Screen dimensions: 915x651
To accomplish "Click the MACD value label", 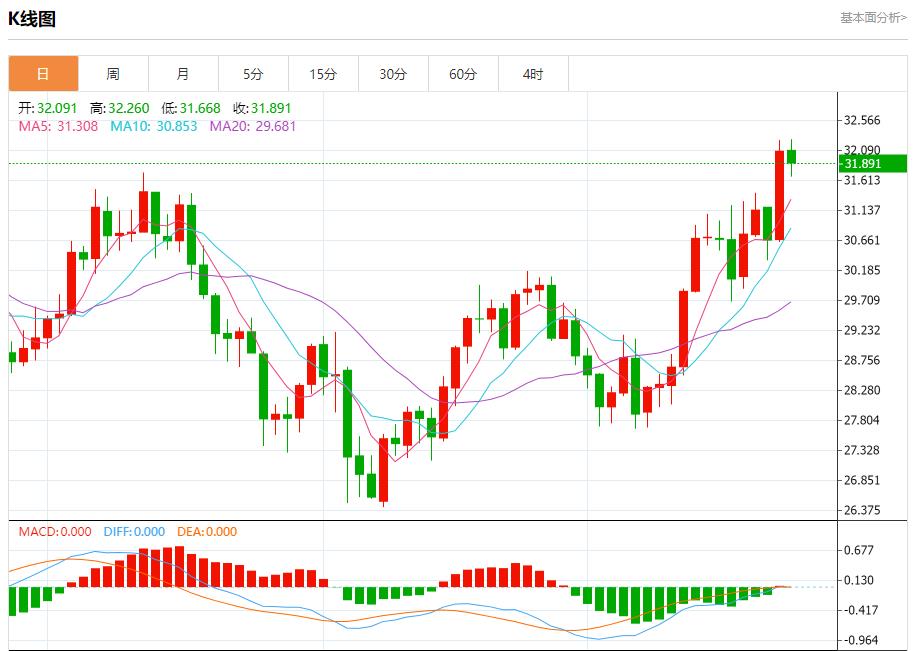I will pyautogui.click(x=55, y=532).
